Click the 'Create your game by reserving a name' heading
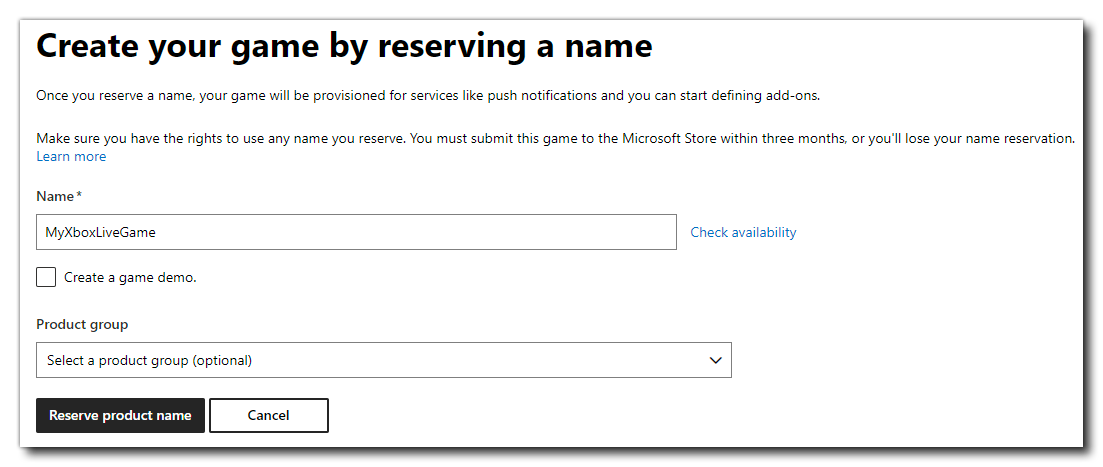The height and width of the screenshot is (467, 1103). (345, 47)
